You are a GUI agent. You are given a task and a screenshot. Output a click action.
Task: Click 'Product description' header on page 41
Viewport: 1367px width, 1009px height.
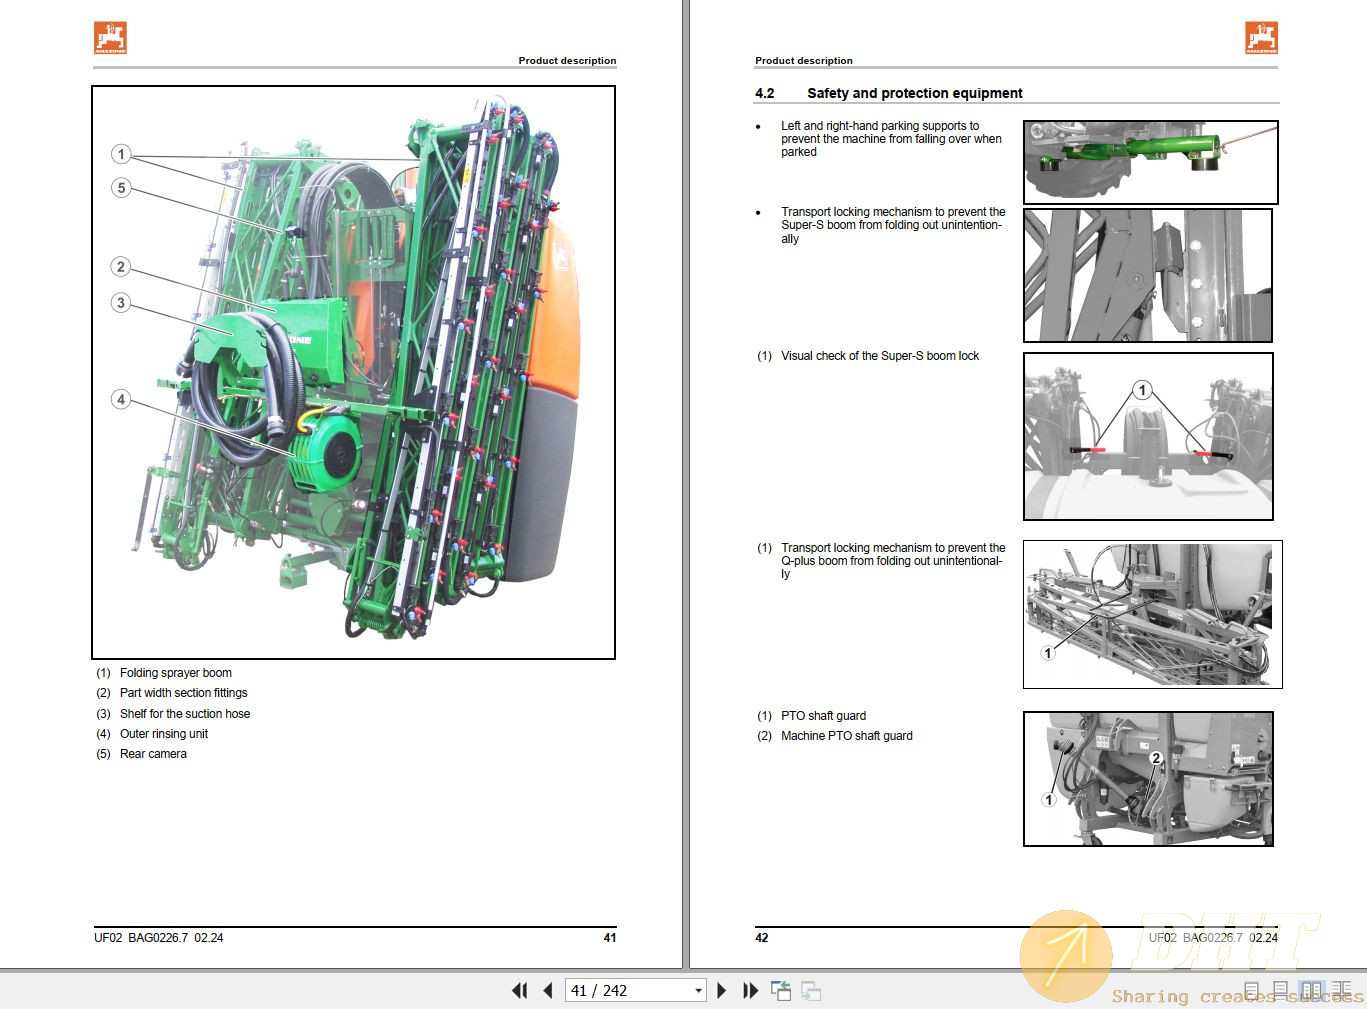567,61
